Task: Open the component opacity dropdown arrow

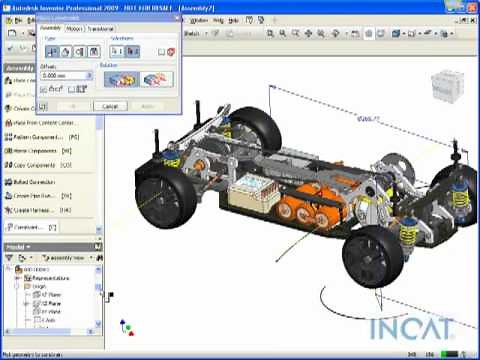Action: pos(452,34)
